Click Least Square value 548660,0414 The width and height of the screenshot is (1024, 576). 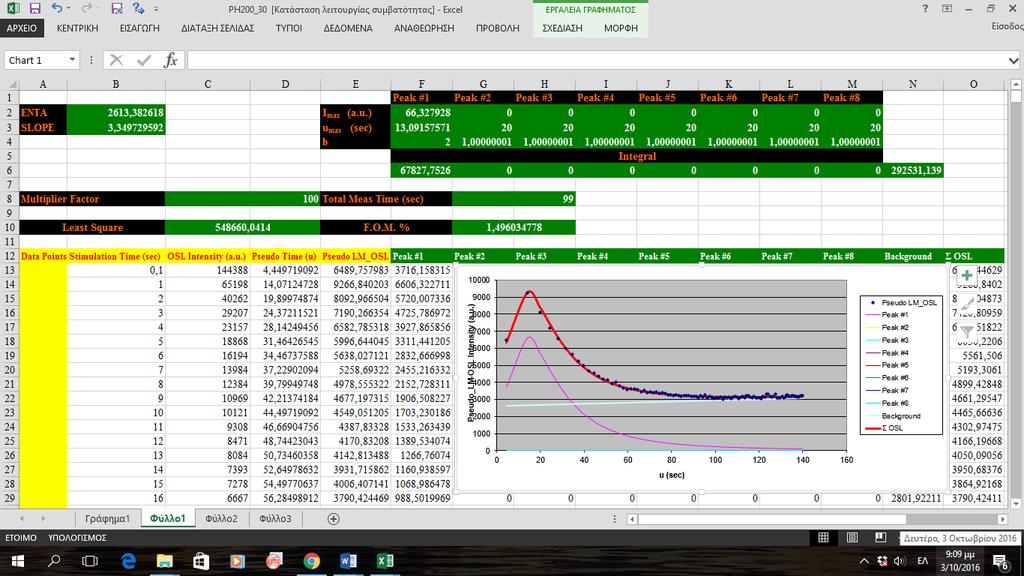click(242, 227)
